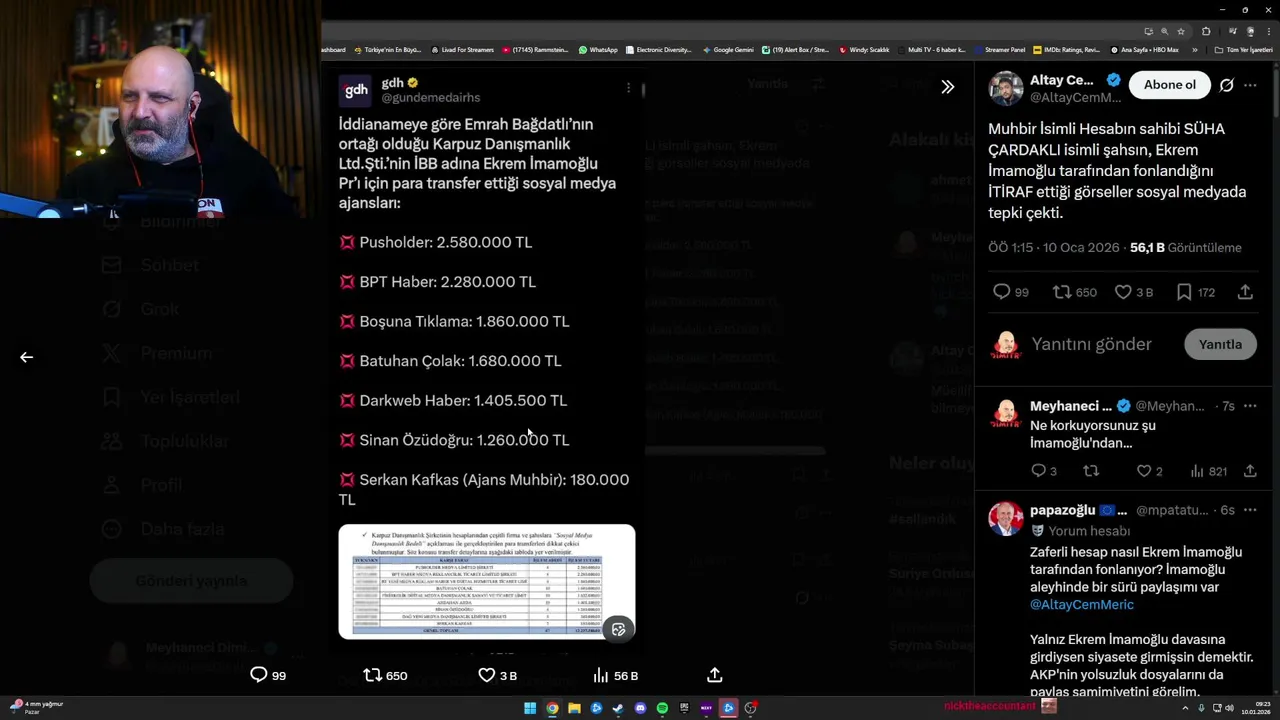The height and width of the screenshot is (720, 1280).
Task: Like Meyhaneci reply heart with 2
Action: pyautogui.click(x=1149, y=471)
